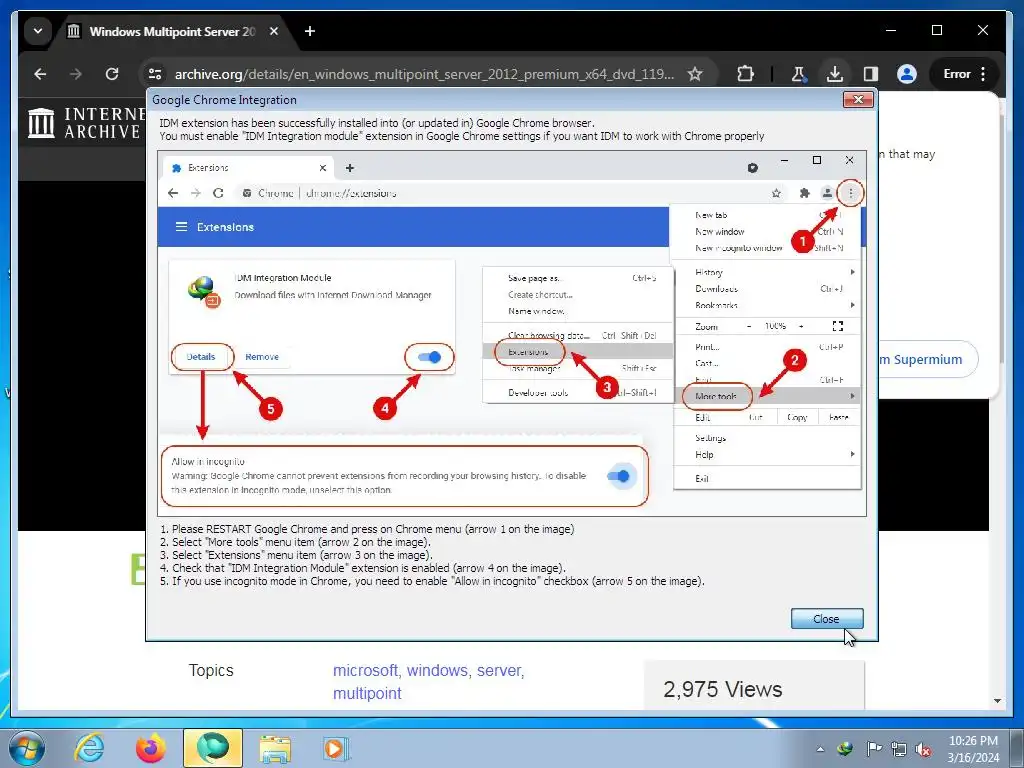Image resolution: width=1024 pixels, height=768 pixels.
Task: Open the tab search dropdown chevron
Action: coord(38,31)
